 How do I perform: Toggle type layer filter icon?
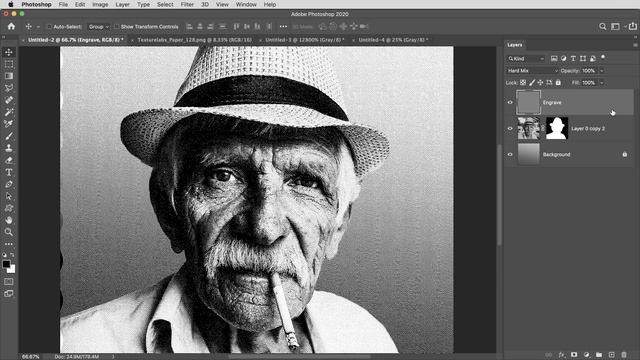tap(573, 59)
